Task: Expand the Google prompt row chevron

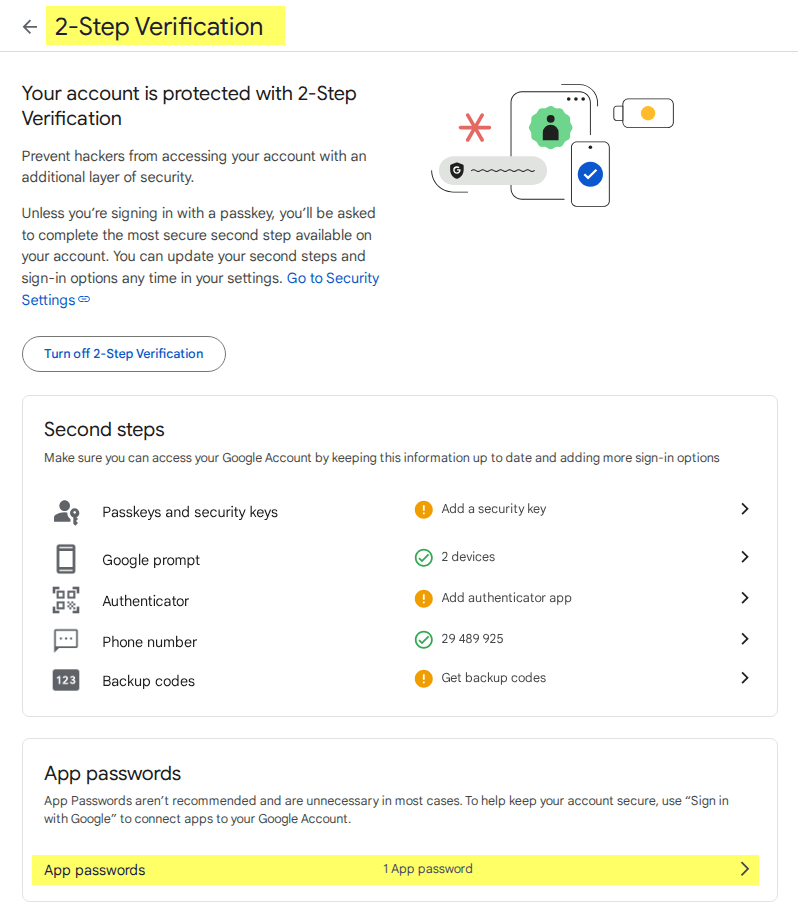Action: (744, 557)
